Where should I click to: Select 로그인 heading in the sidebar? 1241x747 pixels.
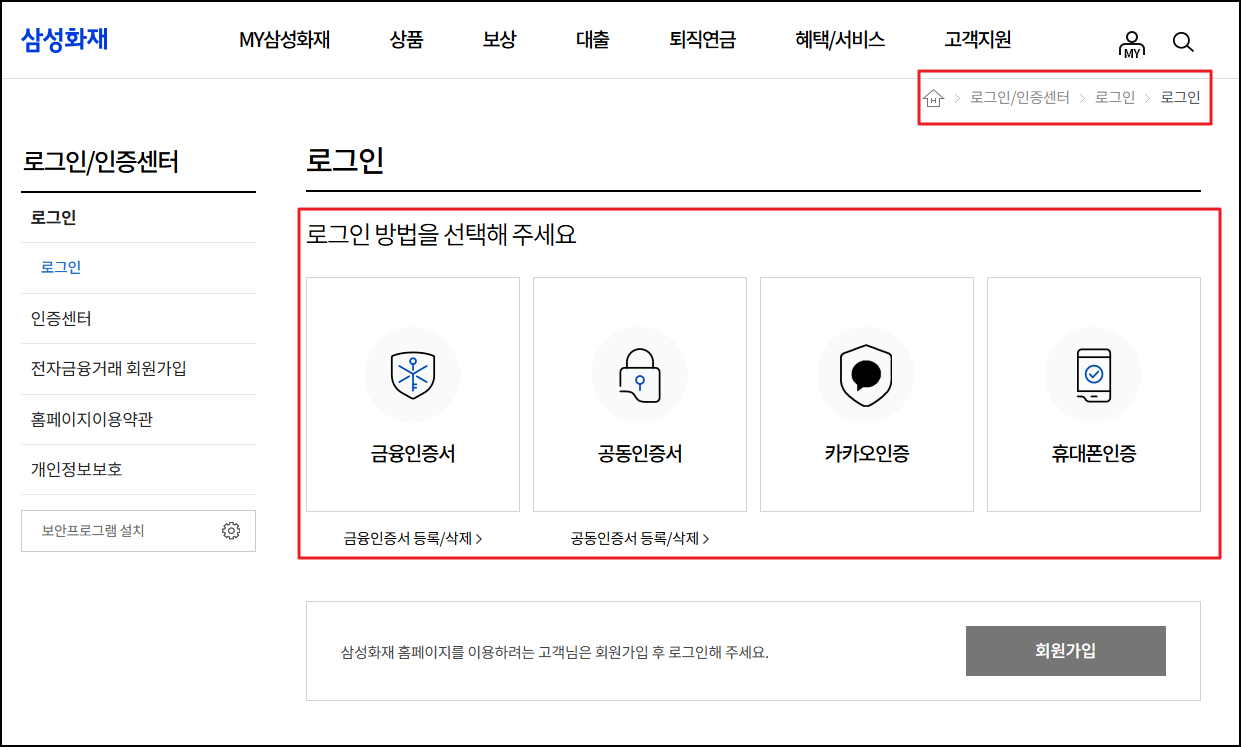tap(53, 218)
